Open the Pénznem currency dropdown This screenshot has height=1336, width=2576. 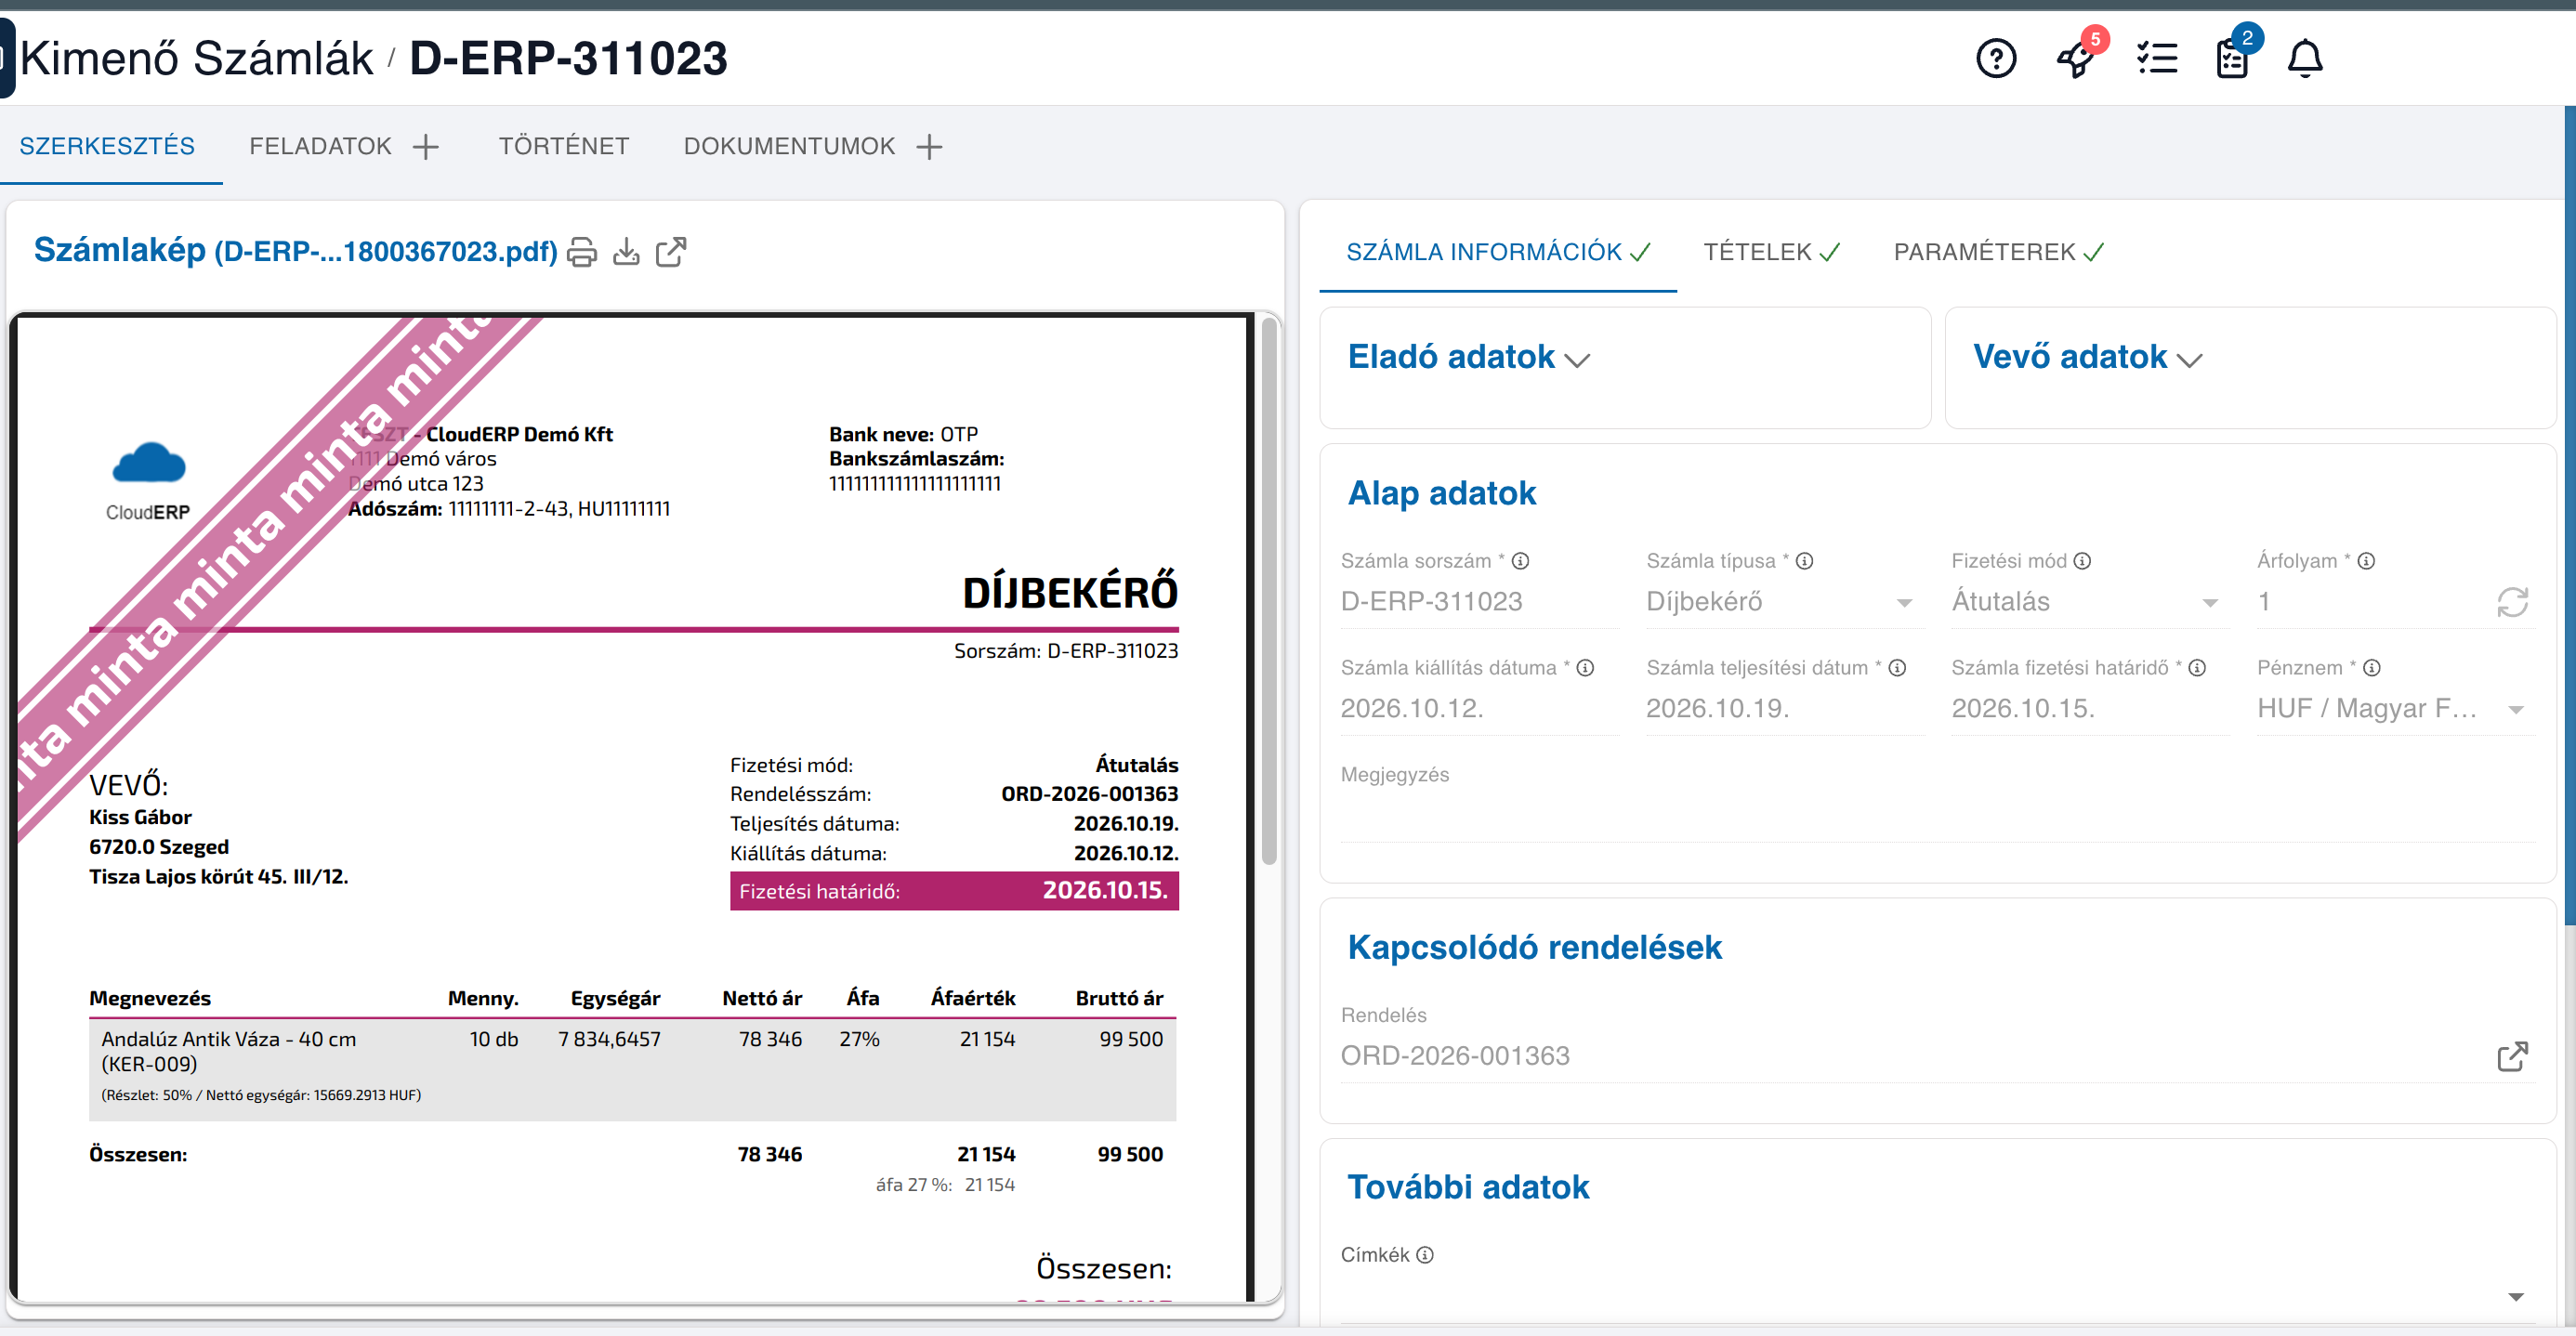(x=2394, y=709)
